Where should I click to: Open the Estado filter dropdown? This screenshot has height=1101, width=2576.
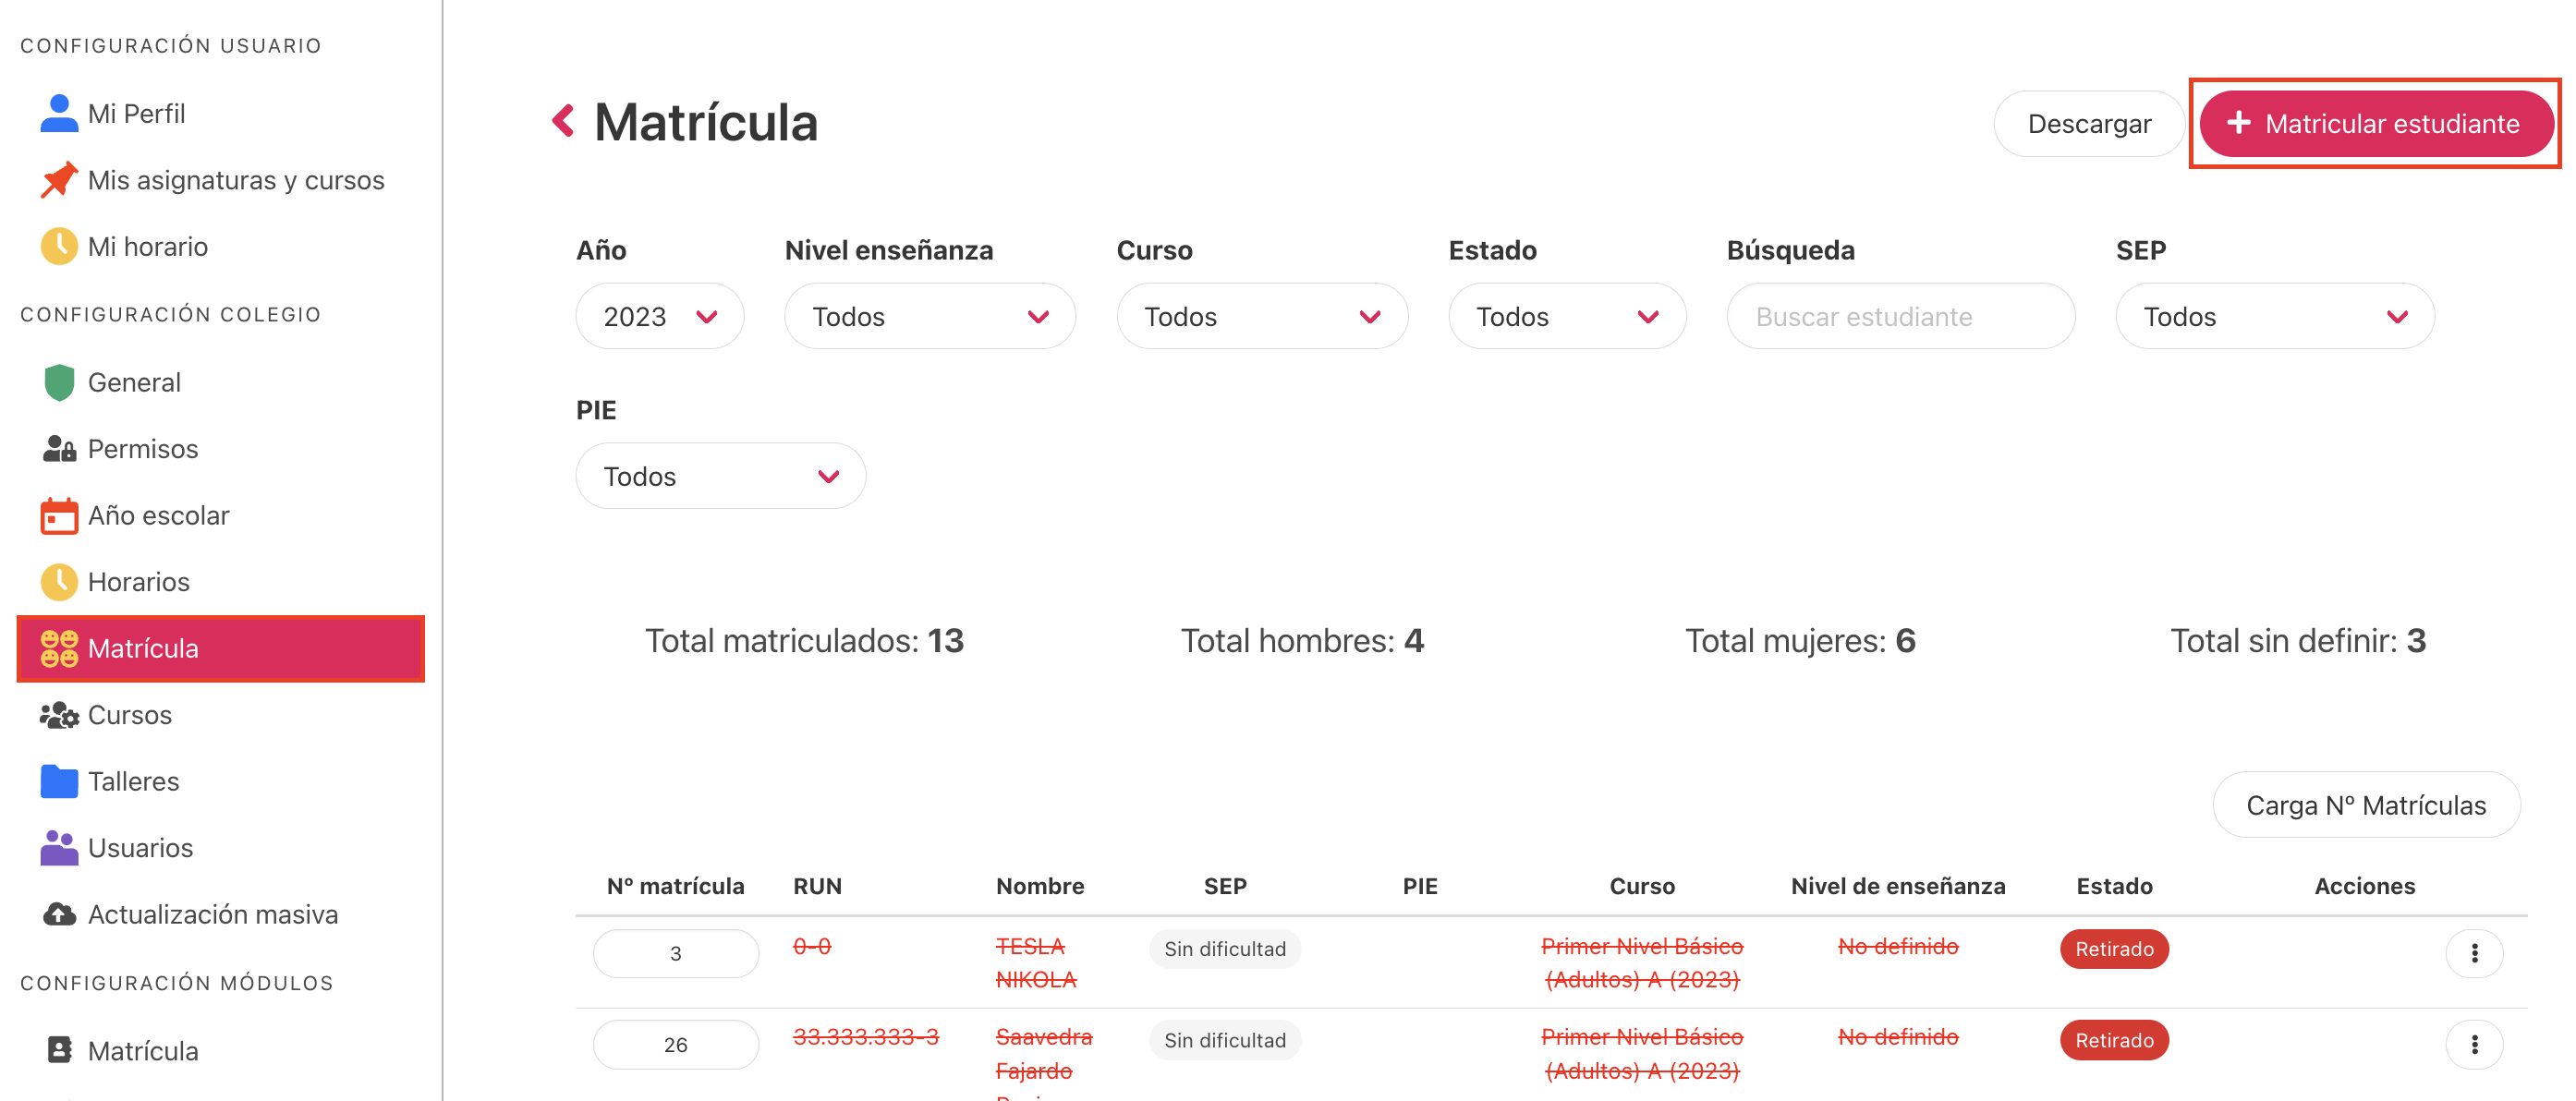[1566, 316]
